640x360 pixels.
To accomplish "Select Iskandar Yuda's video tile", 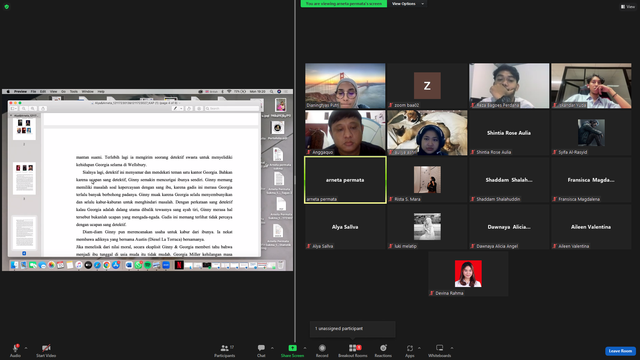I will coord(591,86).
